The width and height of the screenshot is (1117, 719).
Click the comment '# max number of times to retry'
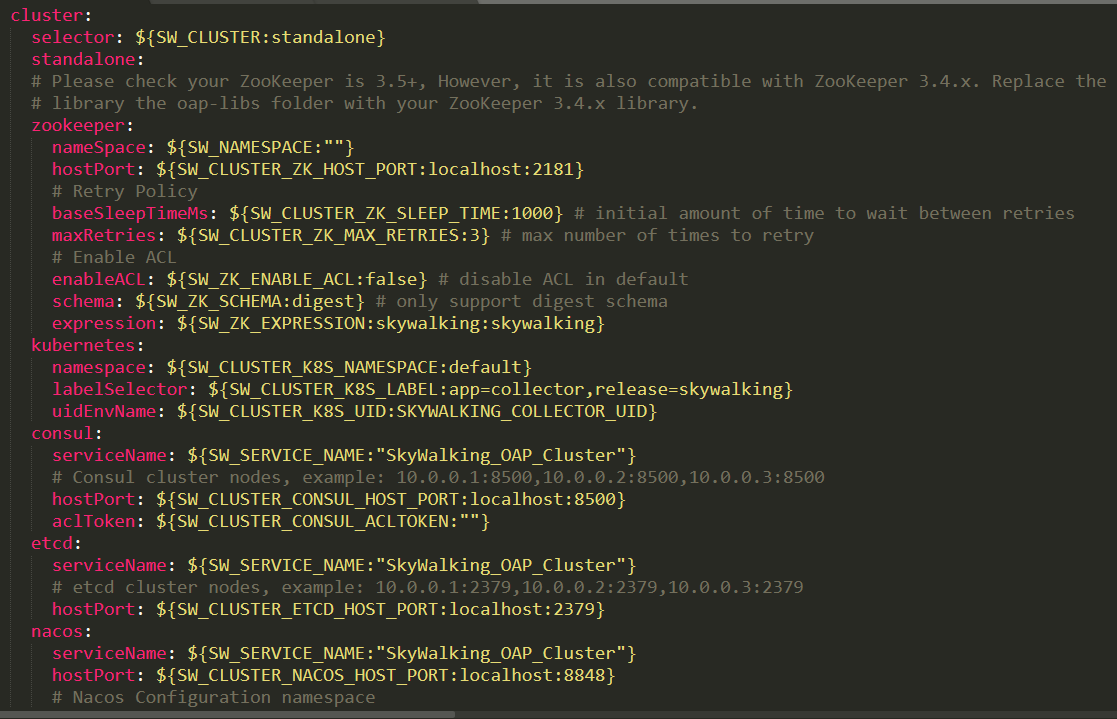(x=658, y=236)
